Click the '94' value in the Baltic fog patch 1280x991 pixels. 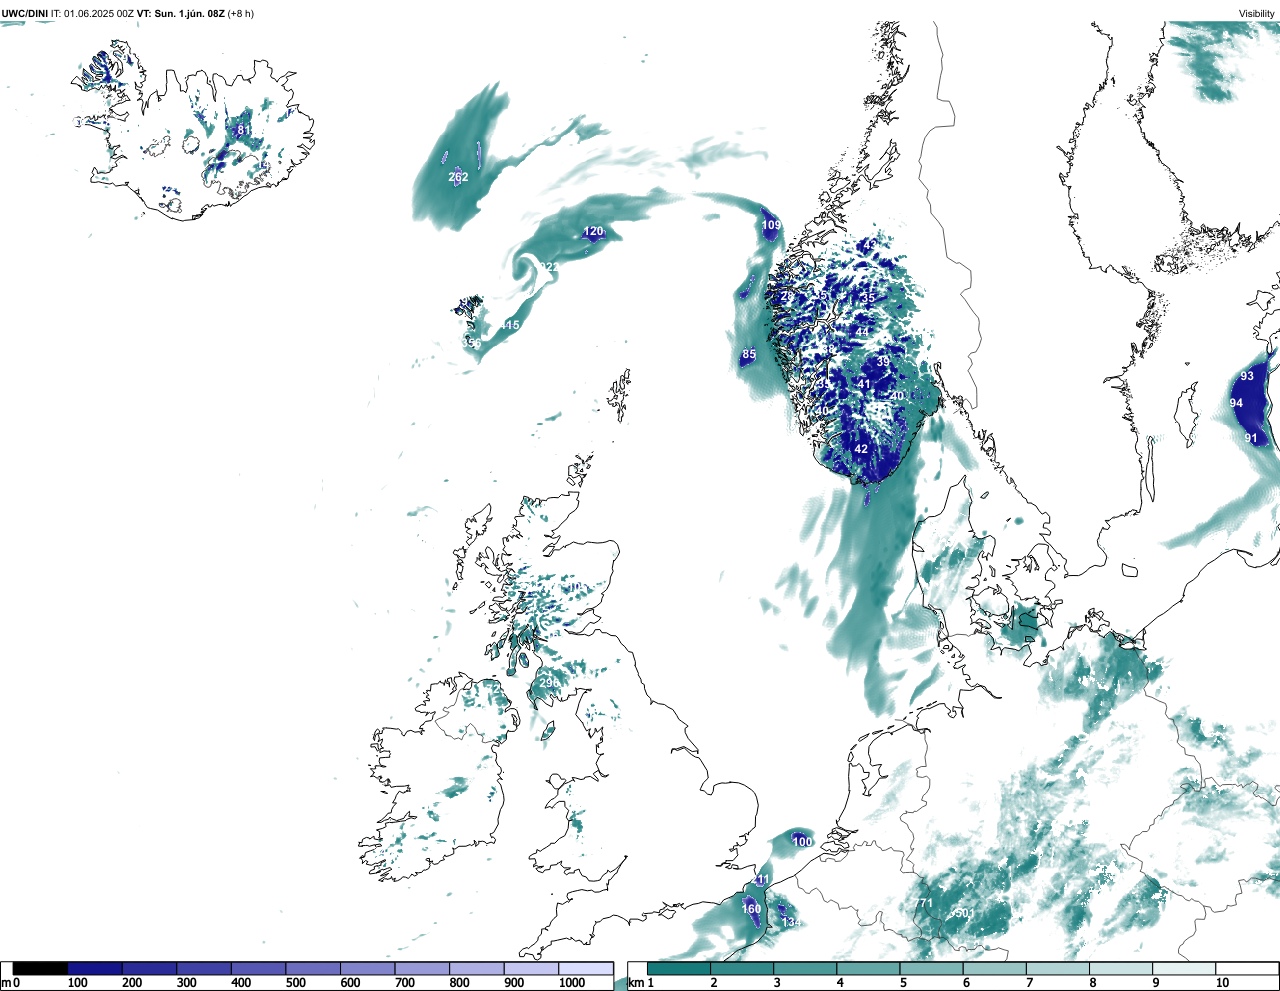(1236, 403)
